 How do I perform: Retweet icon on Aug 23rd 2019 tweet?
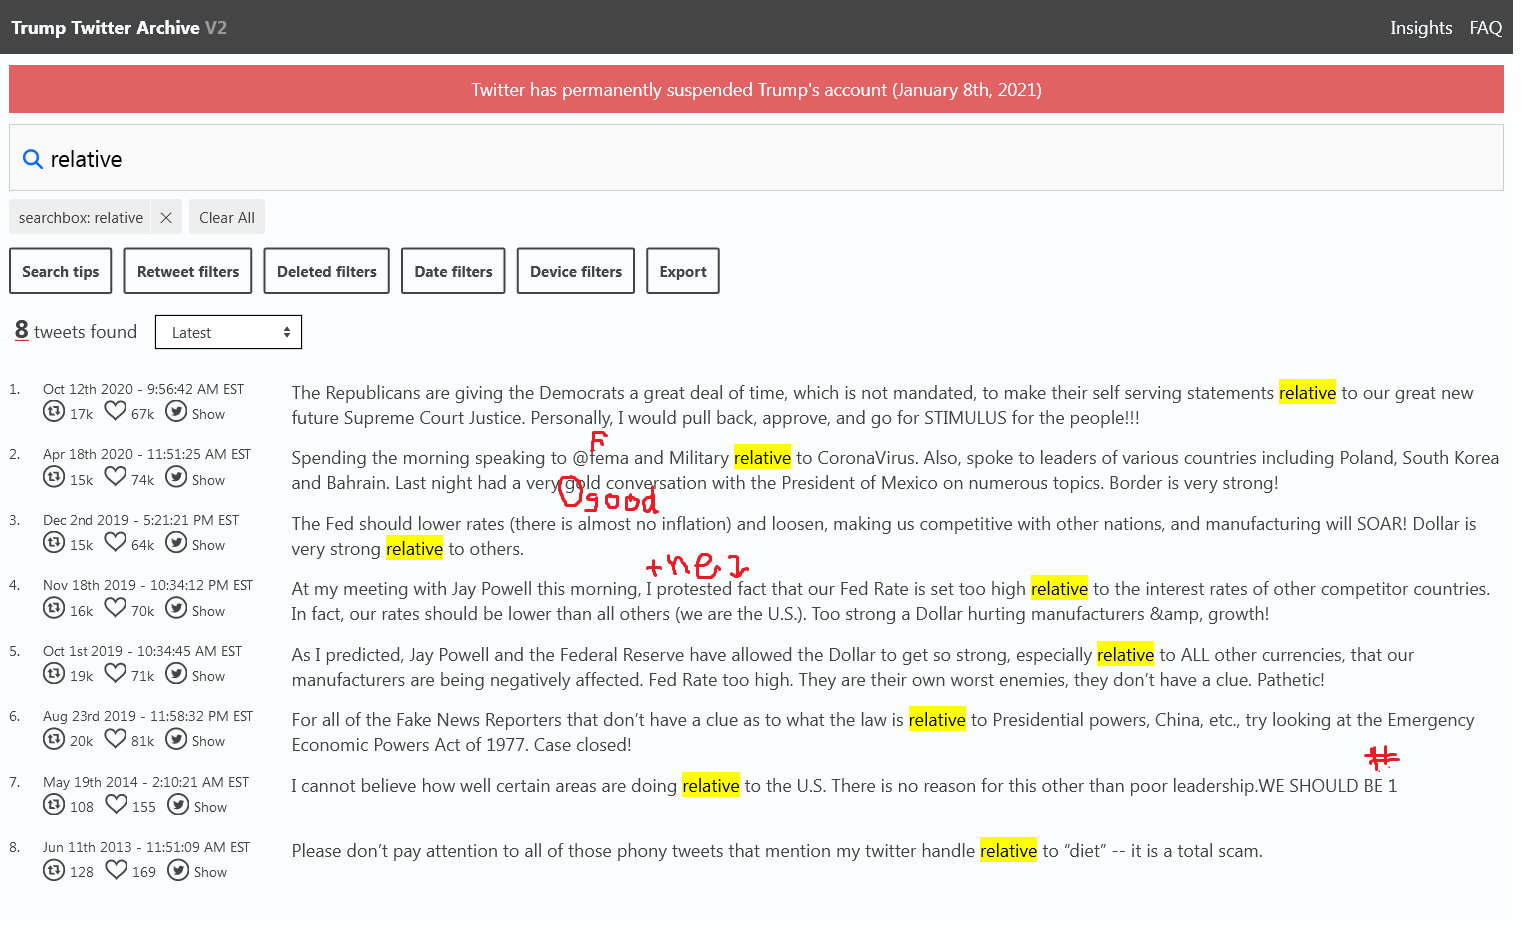coord(54,738)
